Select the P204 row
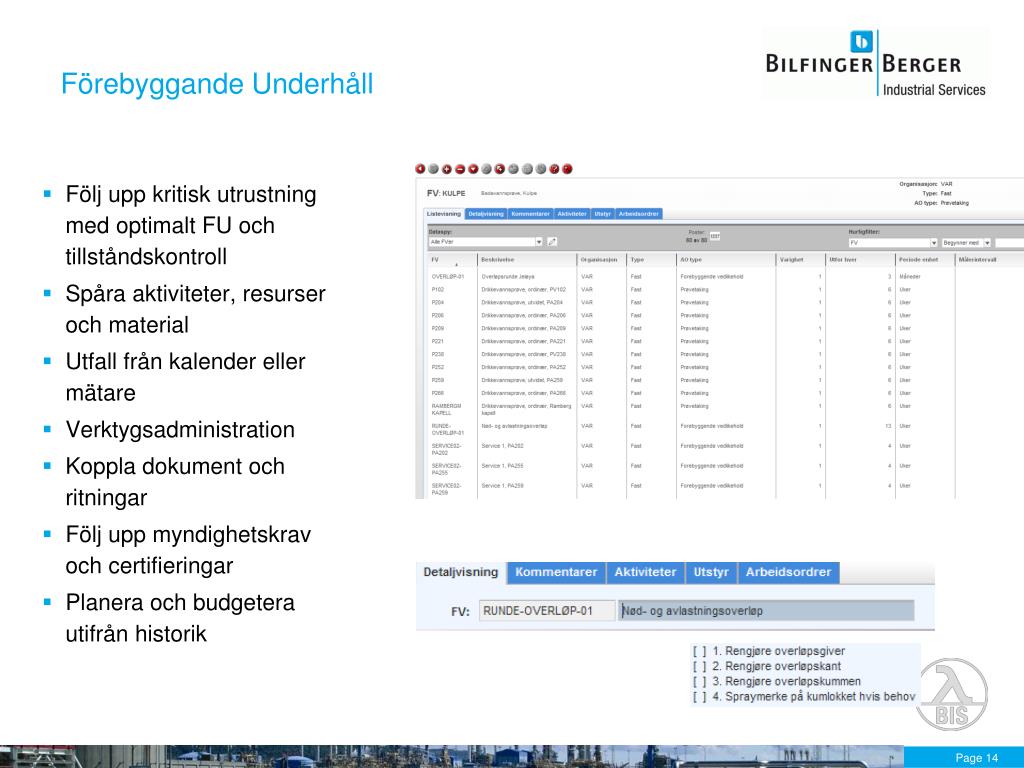Screen dimensions: 1024x768 (725, 302)
